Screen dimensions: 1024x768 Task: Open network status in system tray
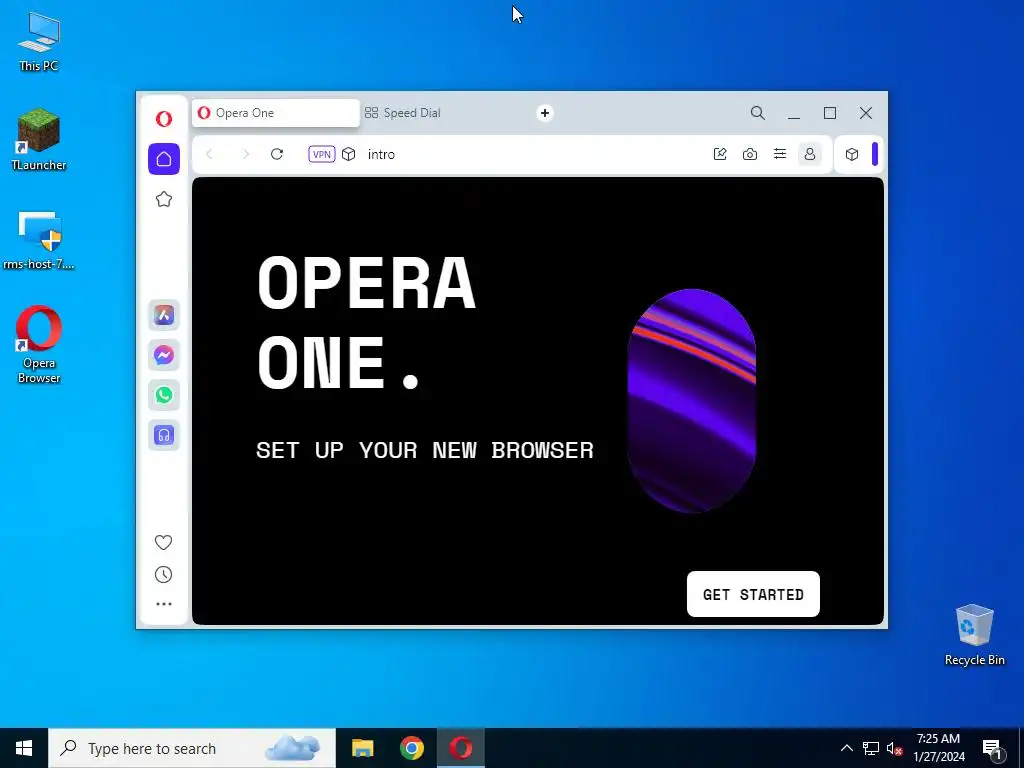tap(871, 748)
